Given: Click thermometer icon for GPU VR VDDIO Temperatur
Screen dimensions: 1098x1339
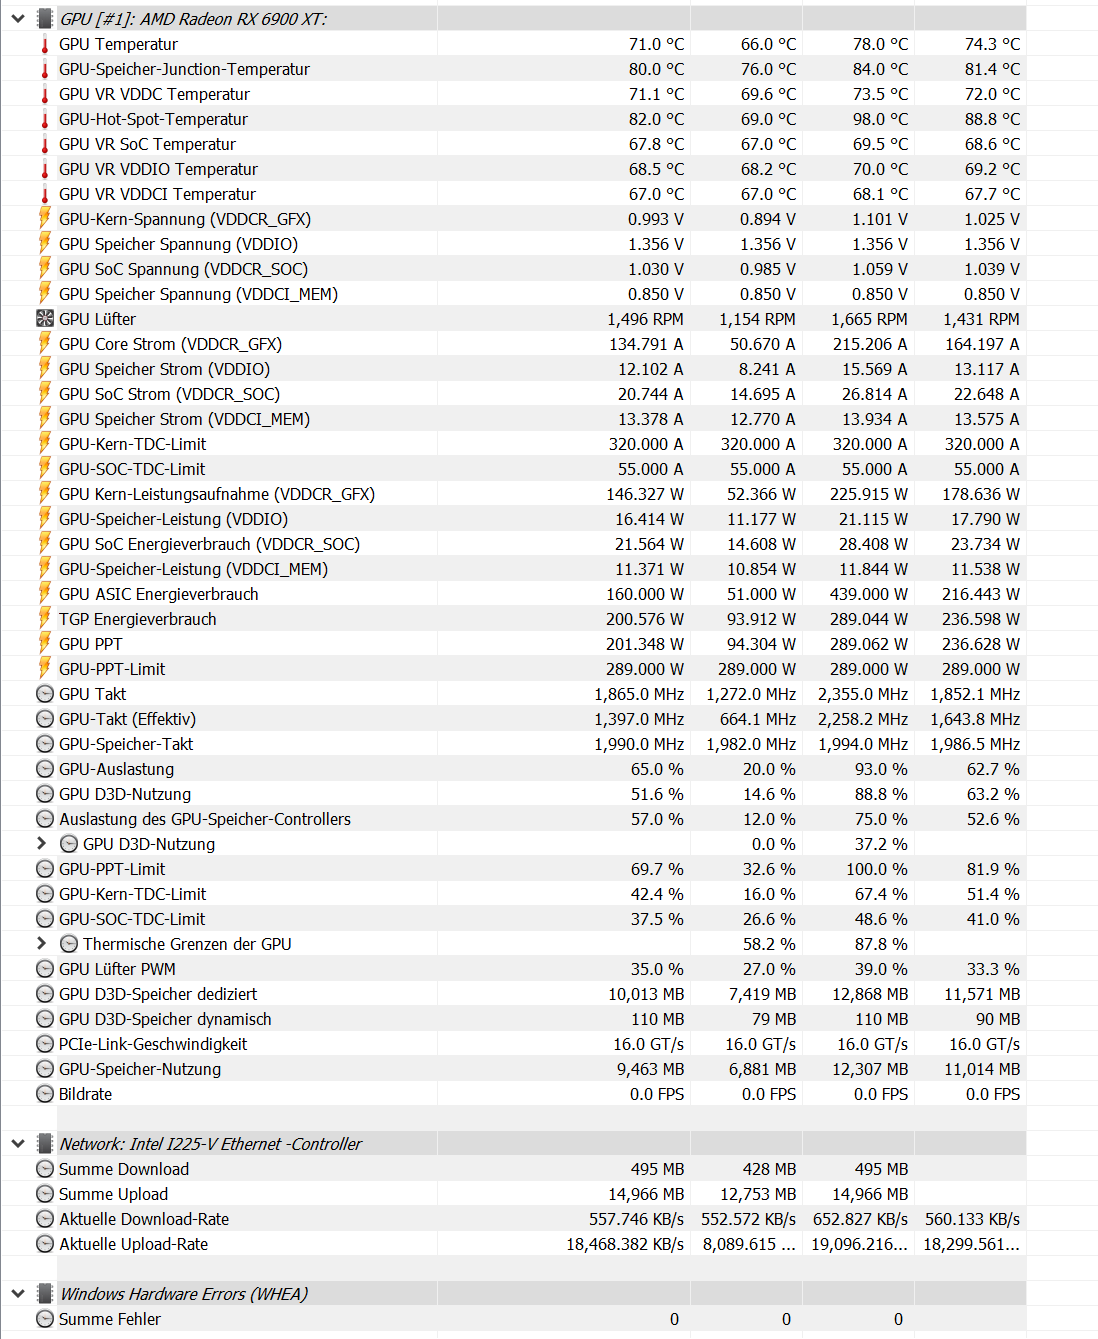Looking at the screenshot, I should [x=45, y=169].
